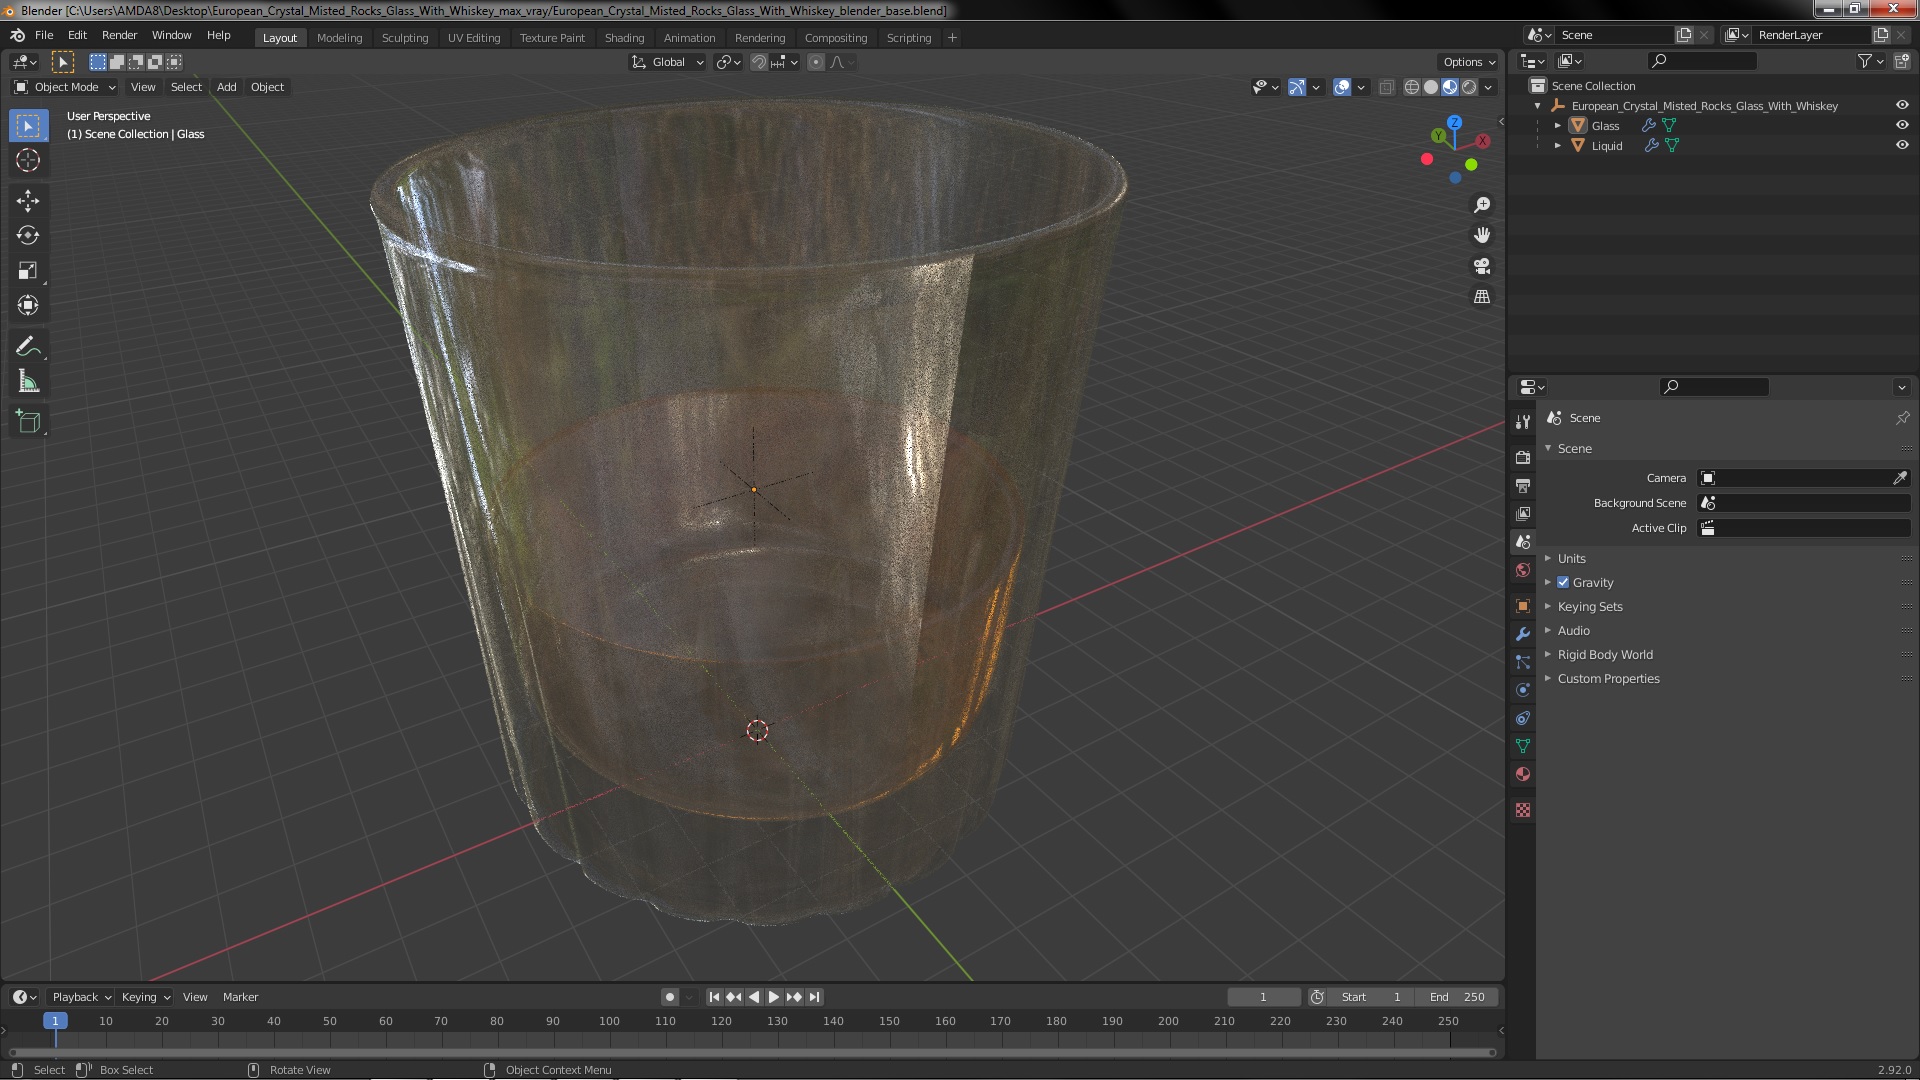The width and height of the screenshot is (1920, 1080).
Task: Open the Material properties tab
Action: point(1523,774)
